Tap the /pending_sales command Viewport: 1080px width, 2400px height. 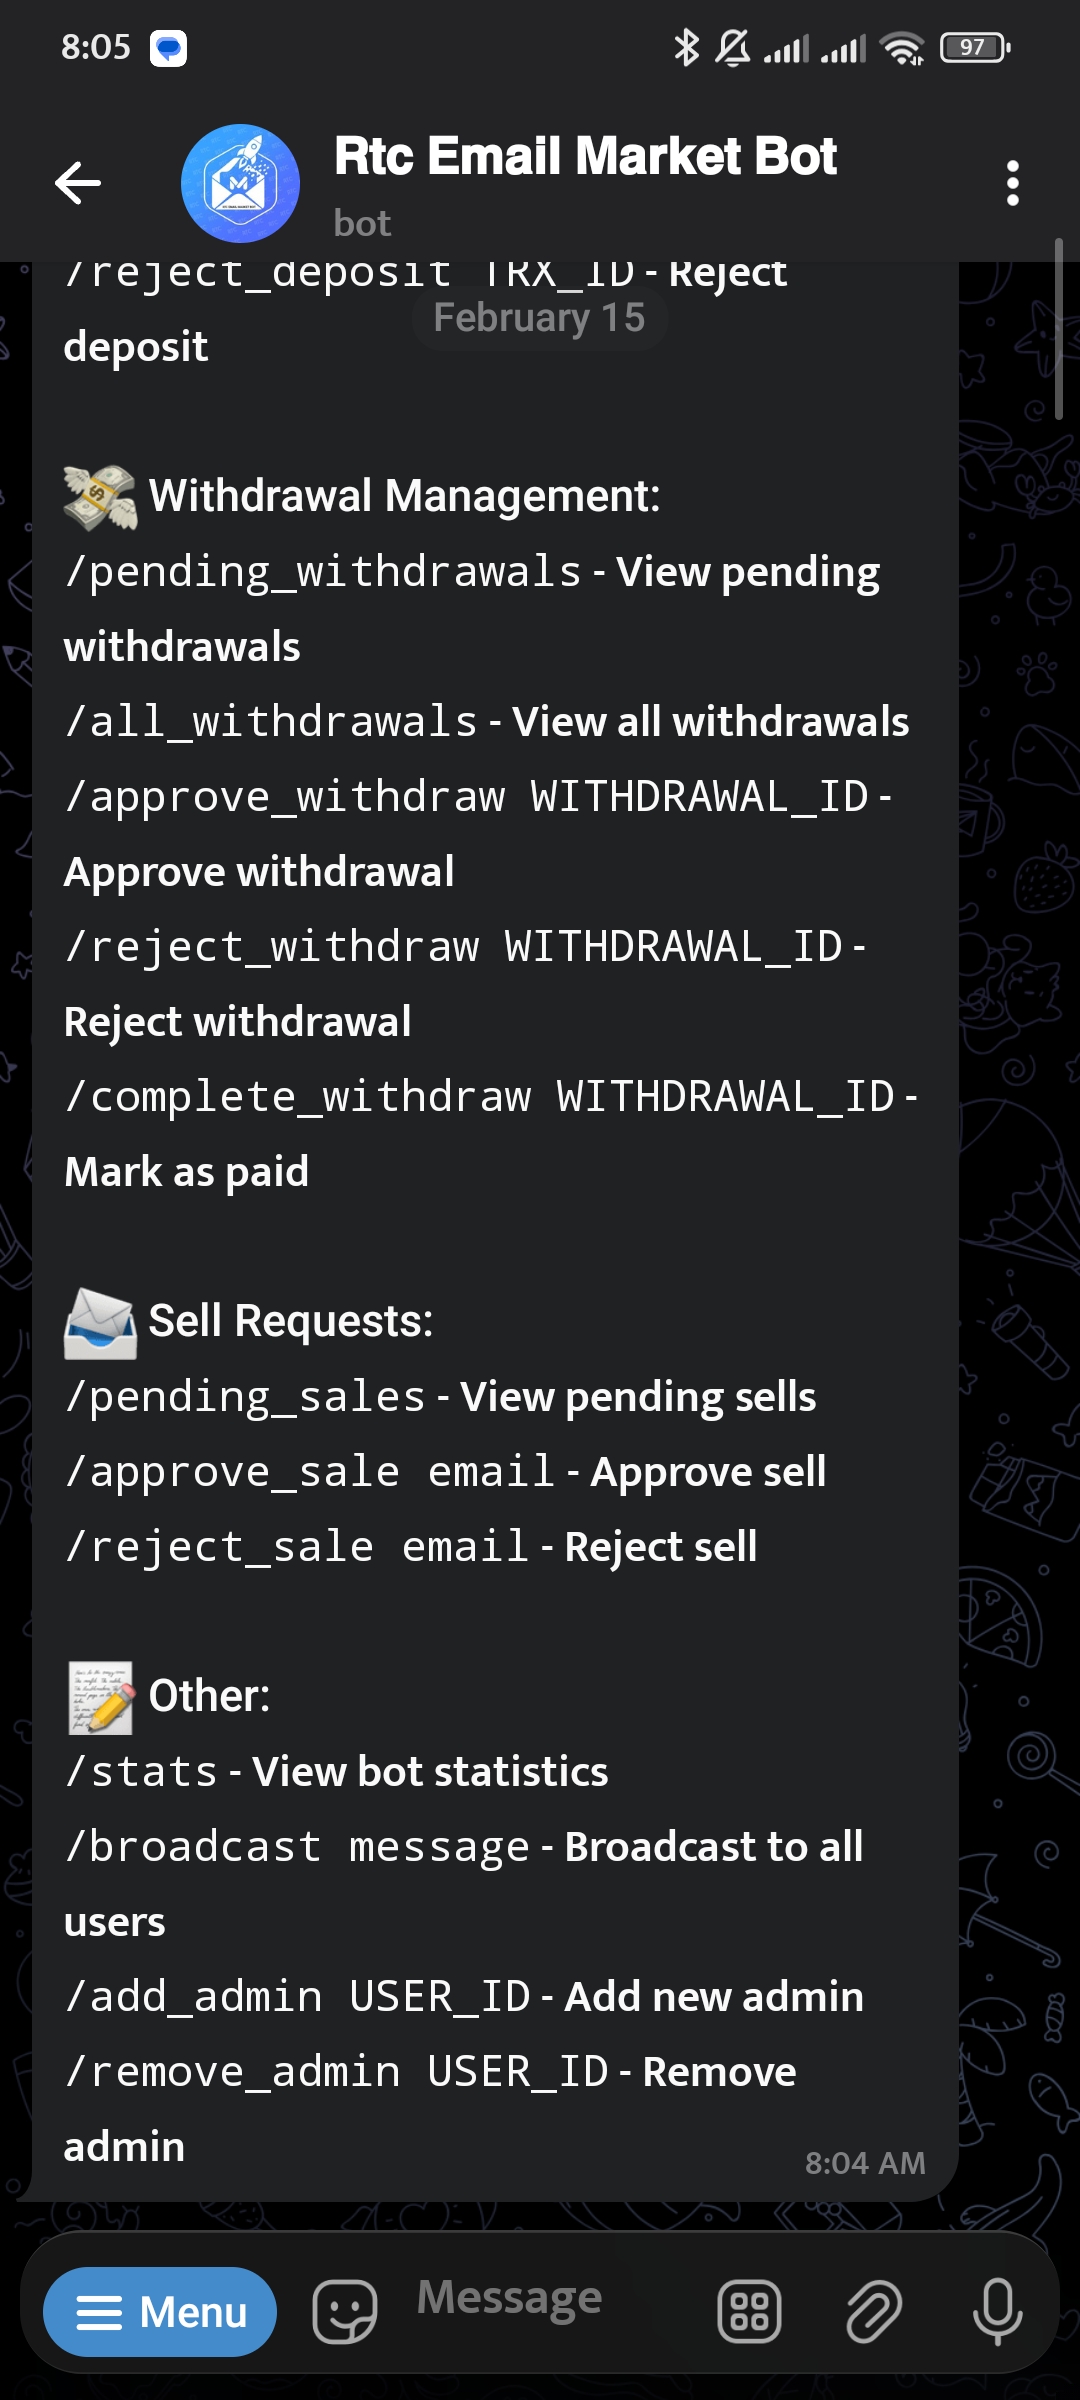[x=245, y=1397]
